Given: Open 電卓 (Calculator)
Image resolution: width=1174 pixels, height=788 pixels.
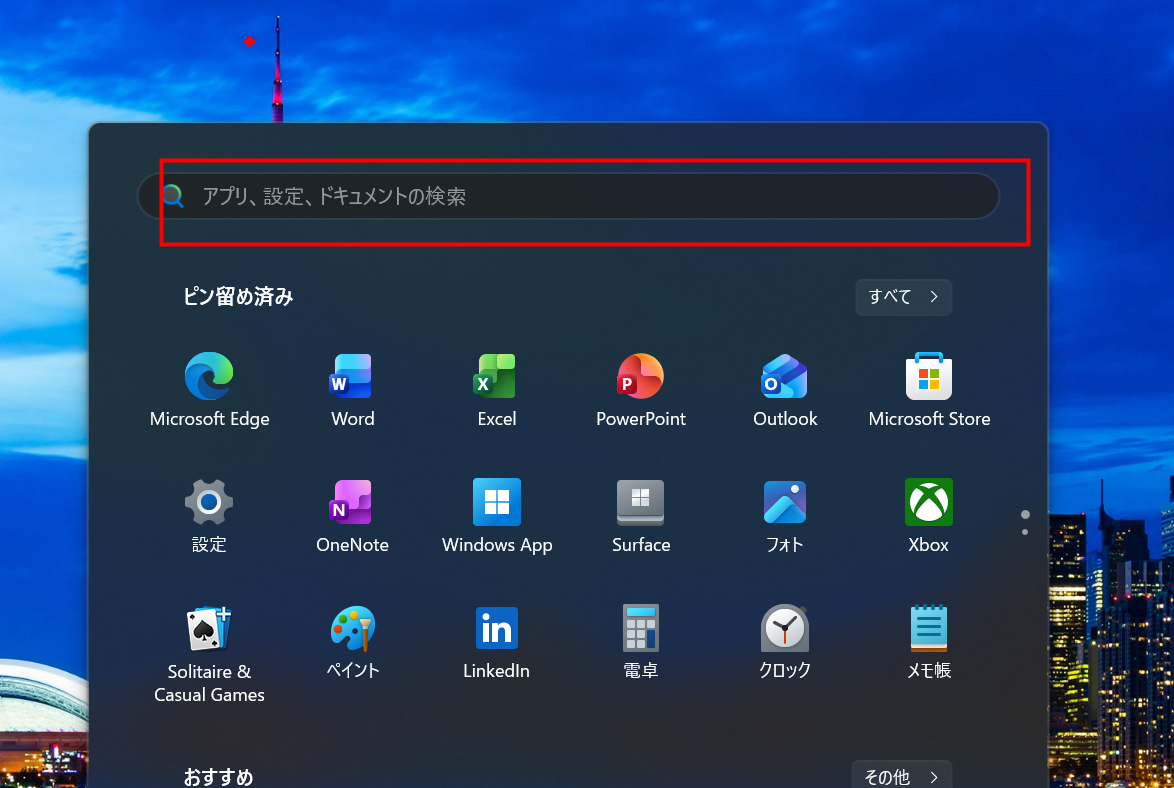Looking at the screenshot, I should [x=640, y=641].
